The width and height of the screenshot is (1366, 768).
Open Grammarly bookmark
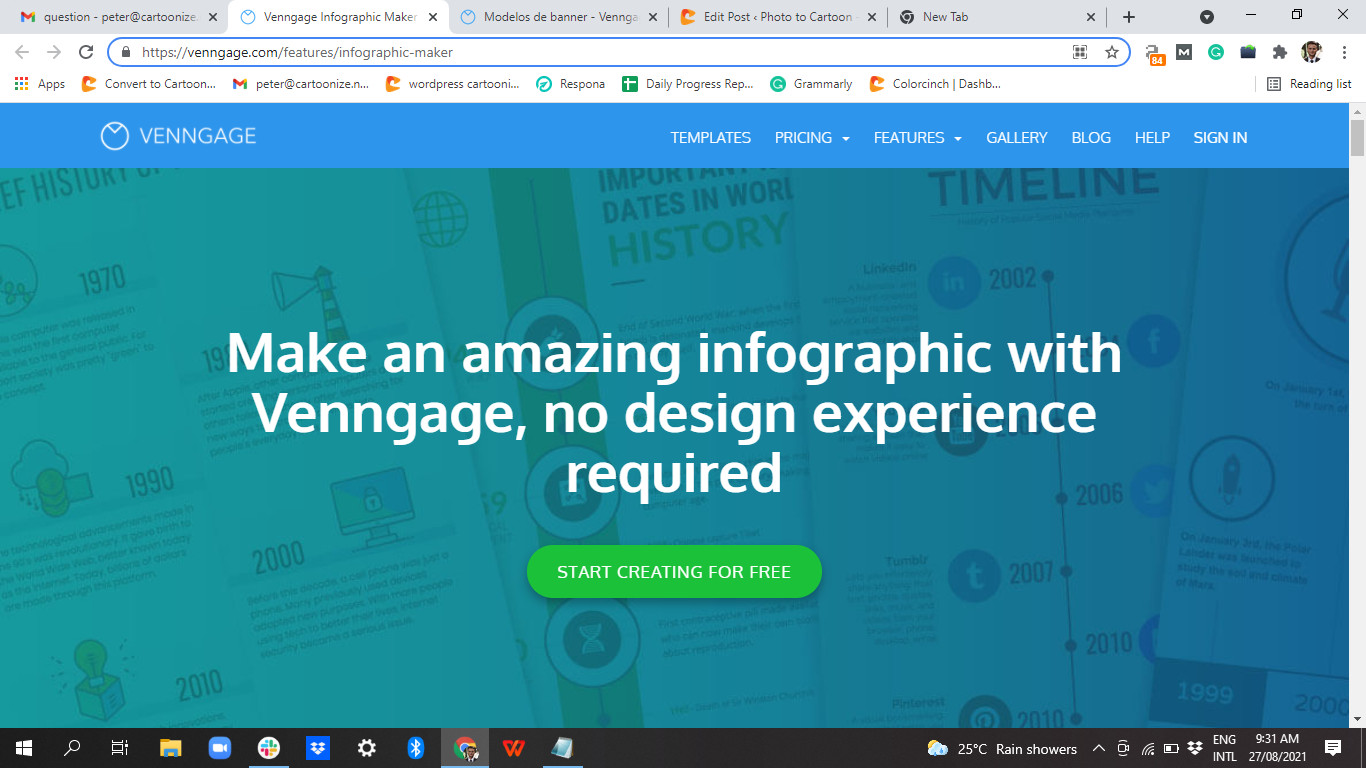tap(811, 84)
